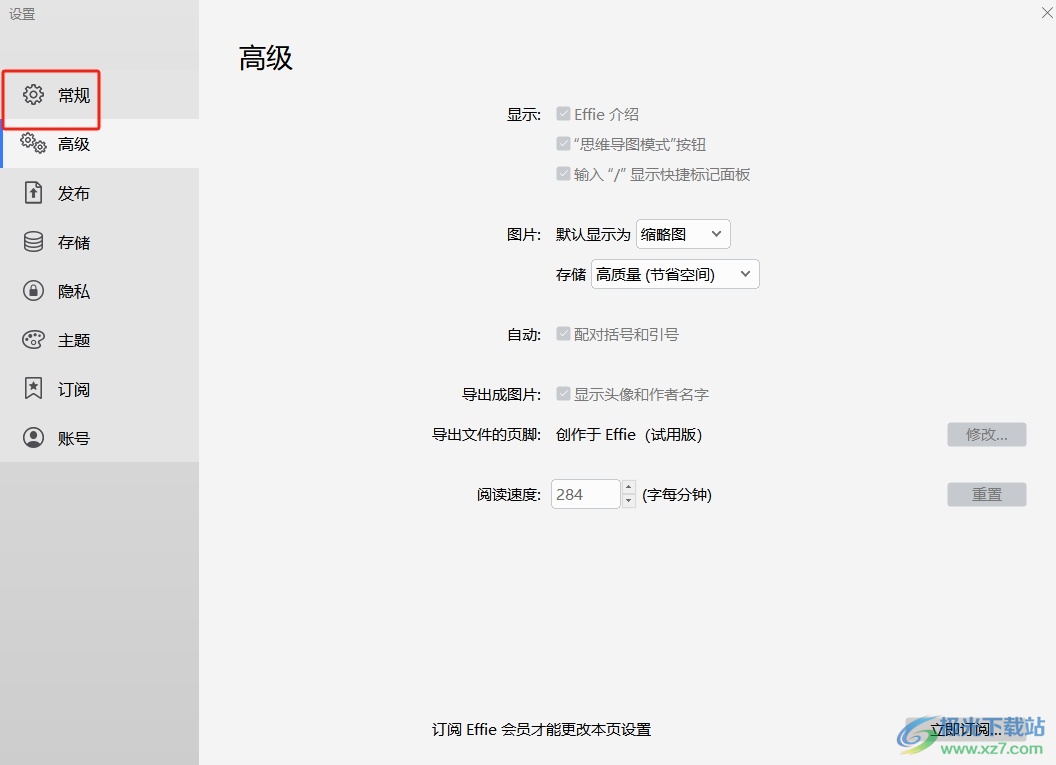This screenshot has height=765, width=1056.
Task: Click the upload document icon beside 发布
Action: [33, 193]
